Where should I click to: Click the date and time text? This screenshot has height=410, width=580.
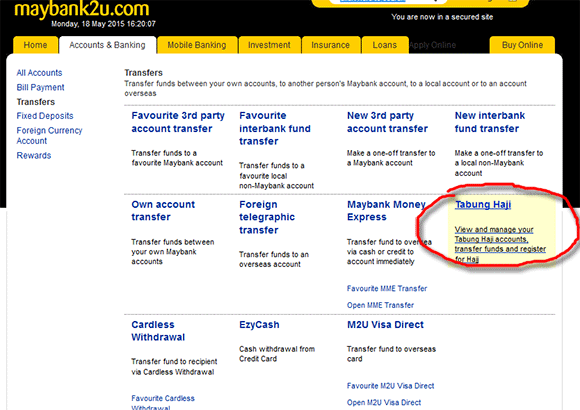[103, 24]
